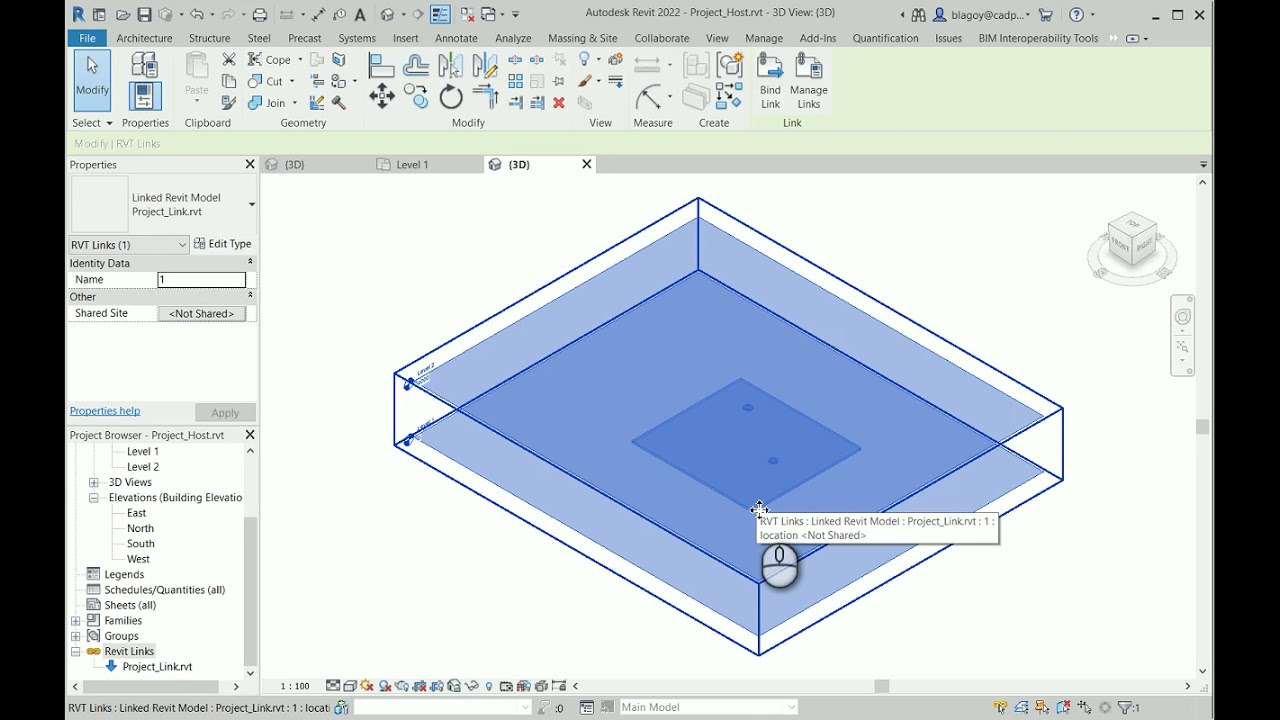Open the Select panel dropdown
Image resolution: width=1280 pixels, height=720 pixels.
pyautogui.click(x=92, y=123)
